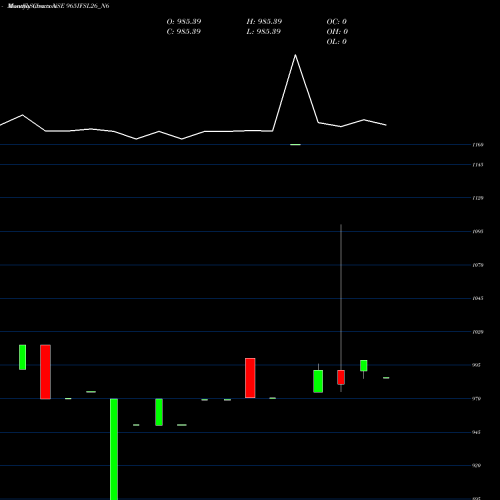Image resolution: width=500 pixels, height=500 pixels.
Task: Click the OC: 0 reading
Action: point(337,22)
